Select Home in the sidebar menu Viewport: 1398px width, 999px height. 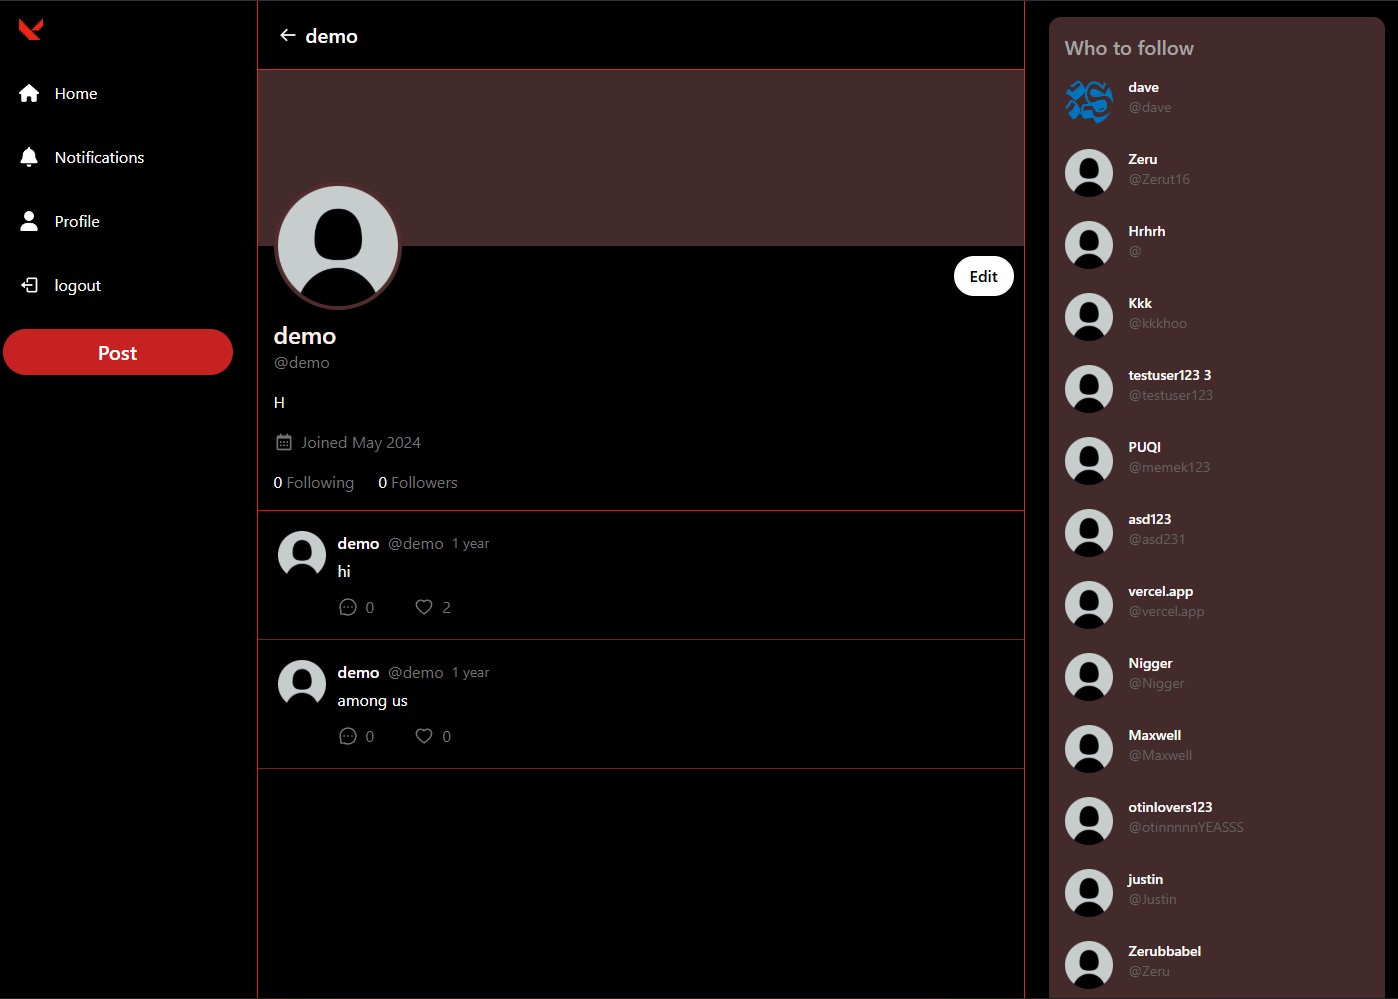click(x=76, y=93)
